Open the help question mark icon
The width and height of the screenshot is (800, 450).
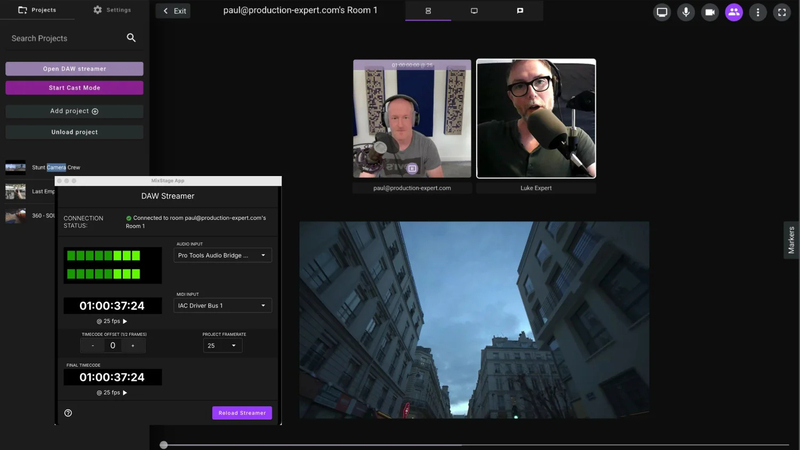click(x=68, y=413)
